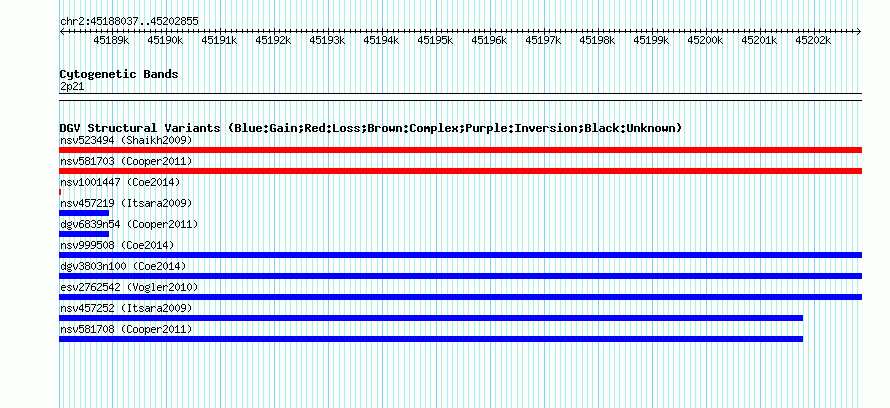Click the 45191k ruler tick label
Screen dimensions: 890x408
click(220, 40)
